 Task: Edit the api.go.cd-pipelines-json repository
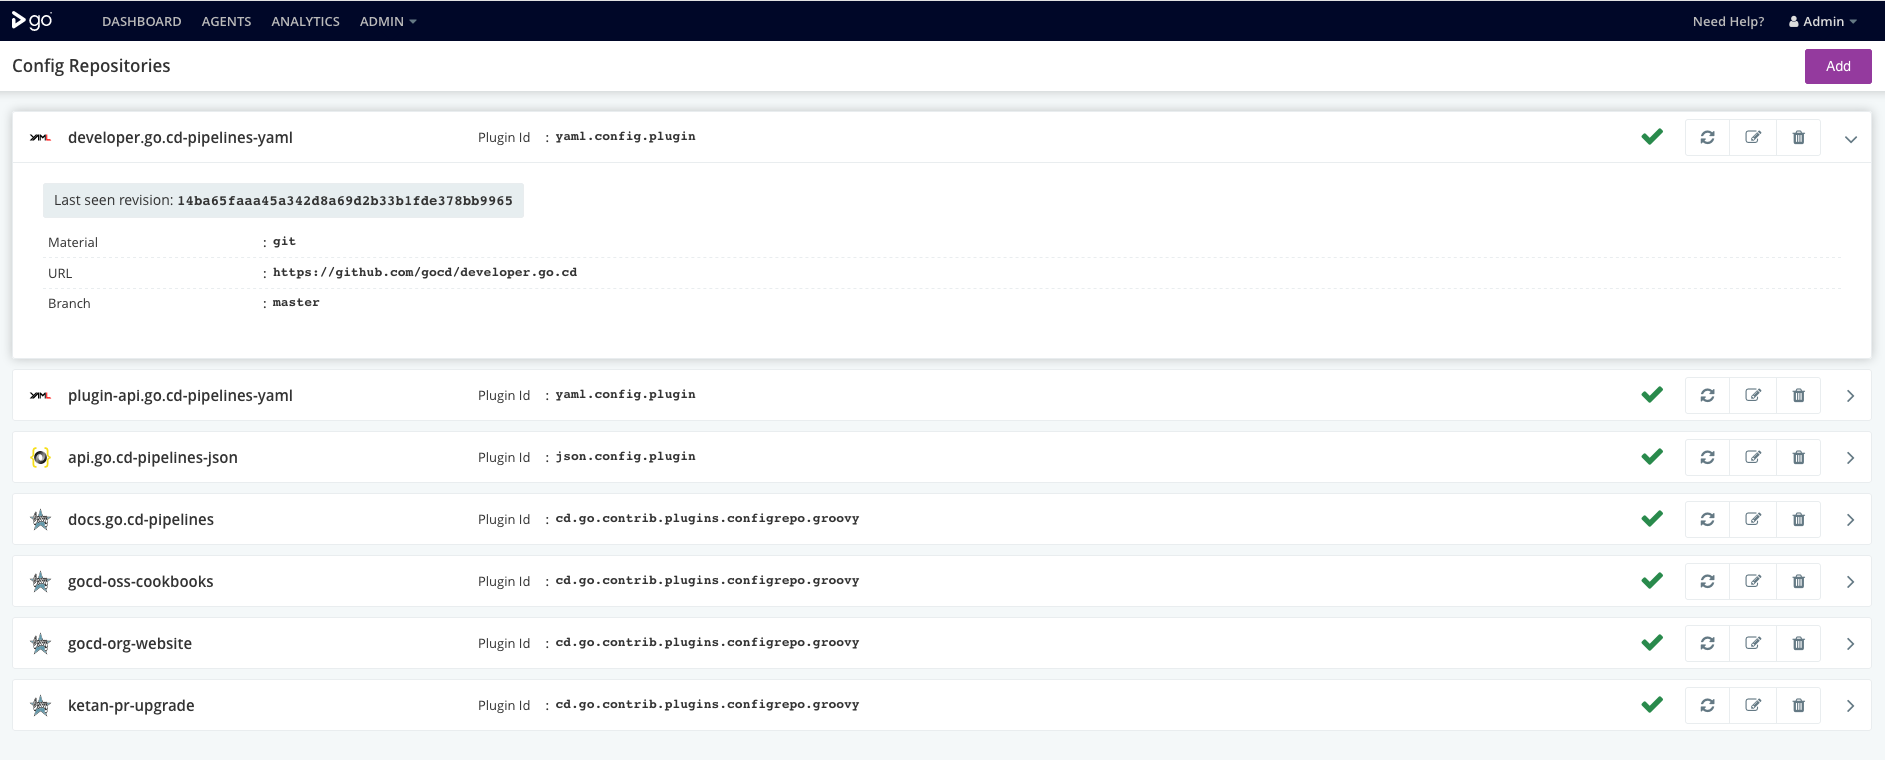(x=1753, y=457)
